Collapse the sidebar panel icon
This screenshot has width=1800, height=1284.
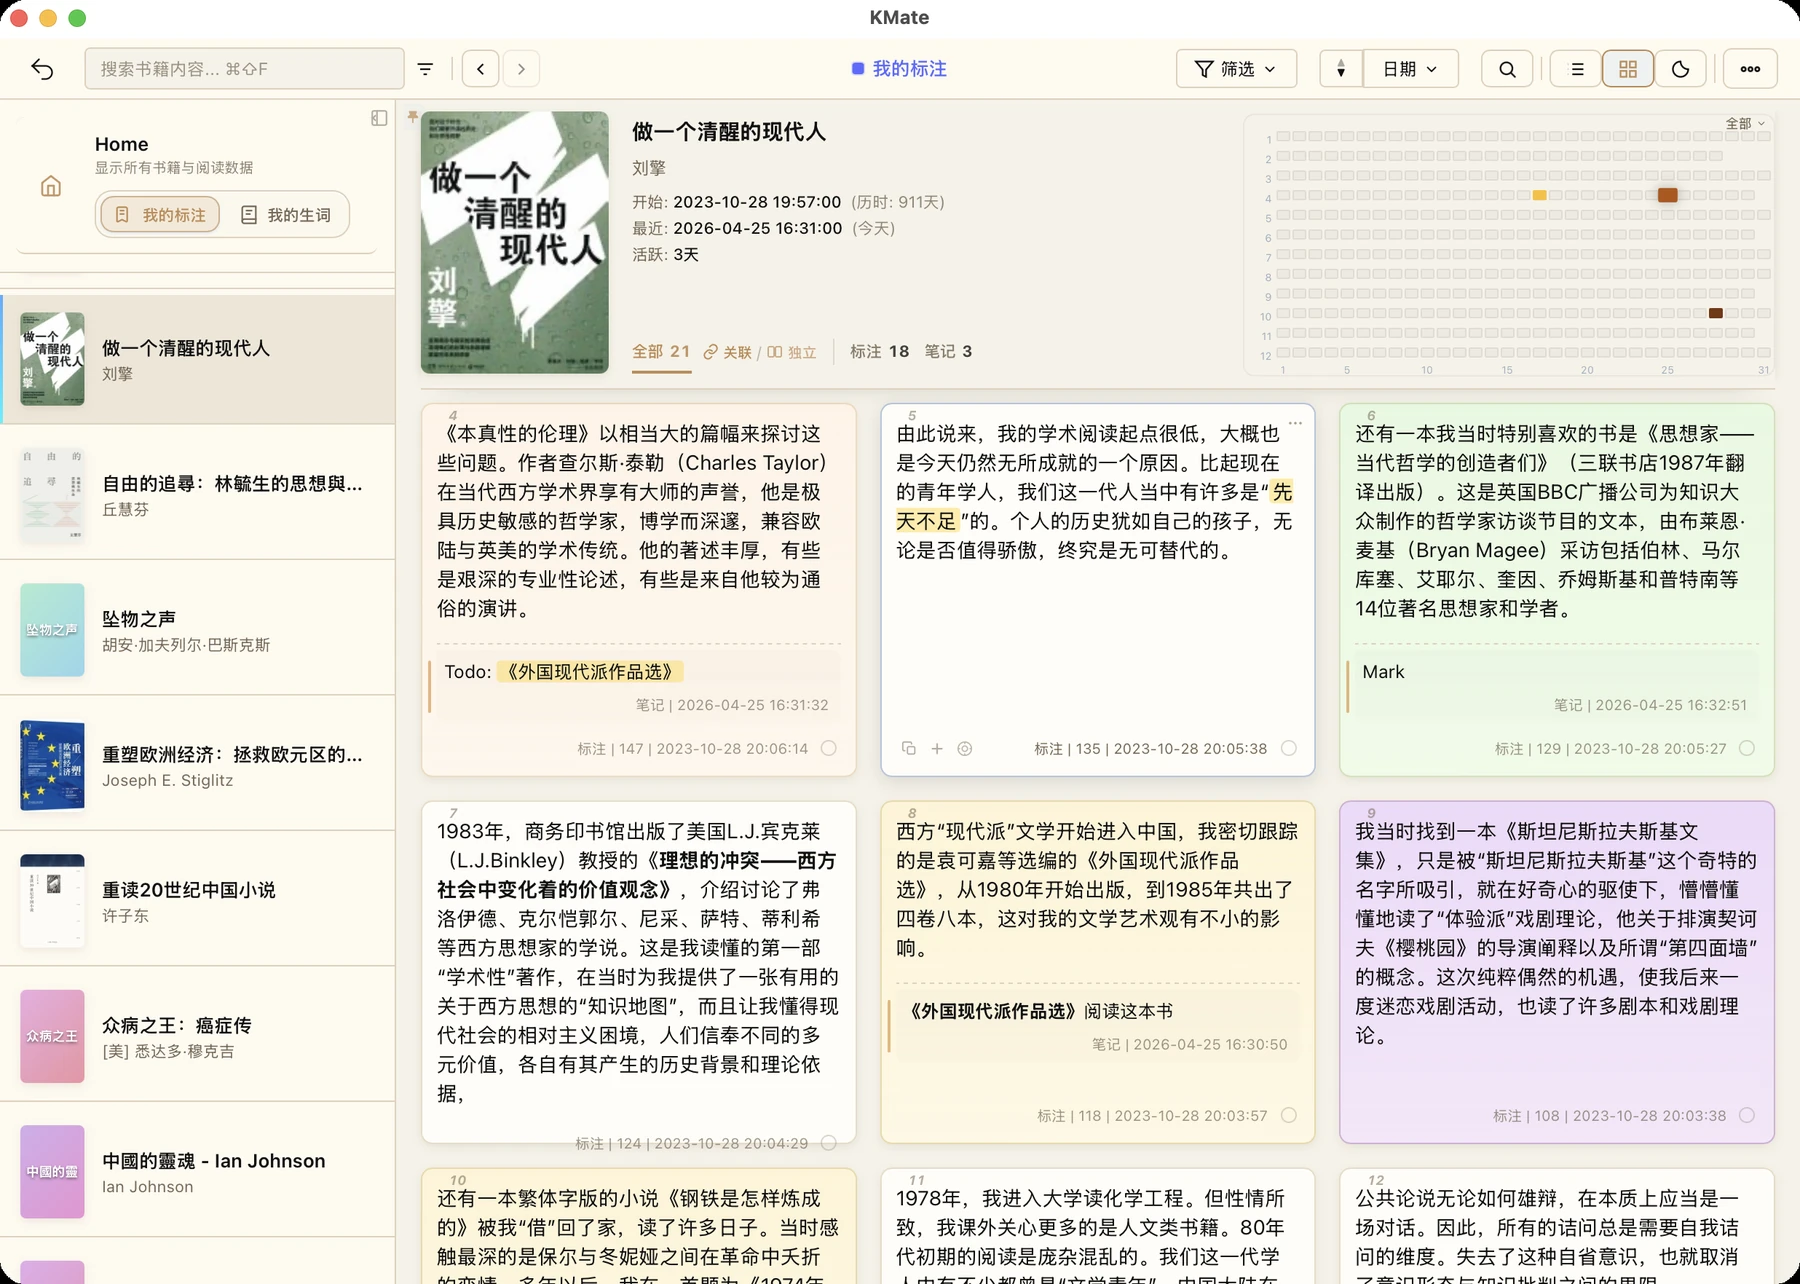click(x=379, y=118)
